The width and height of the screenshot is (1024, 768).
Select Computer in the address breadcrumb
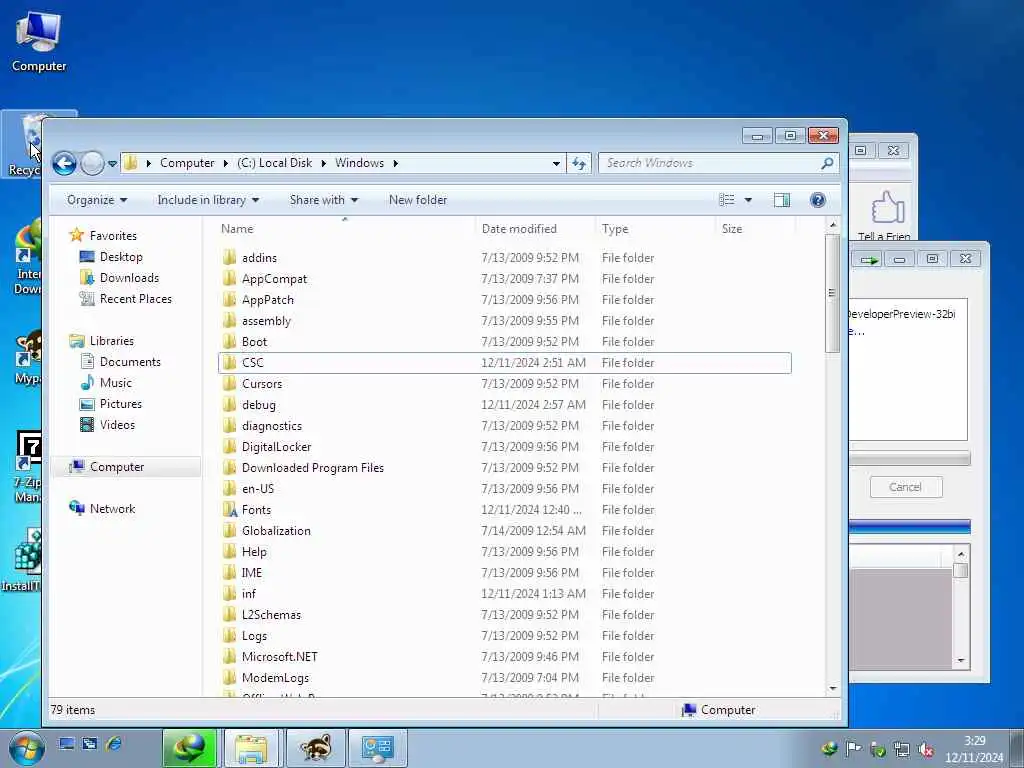point(187,163)
